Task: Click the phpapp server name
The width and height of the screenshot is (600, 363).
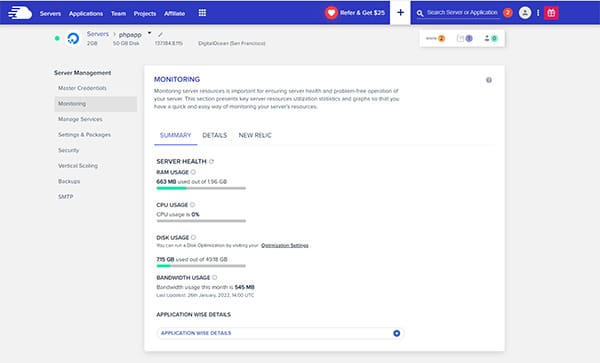Action: (x=130, y=35)
